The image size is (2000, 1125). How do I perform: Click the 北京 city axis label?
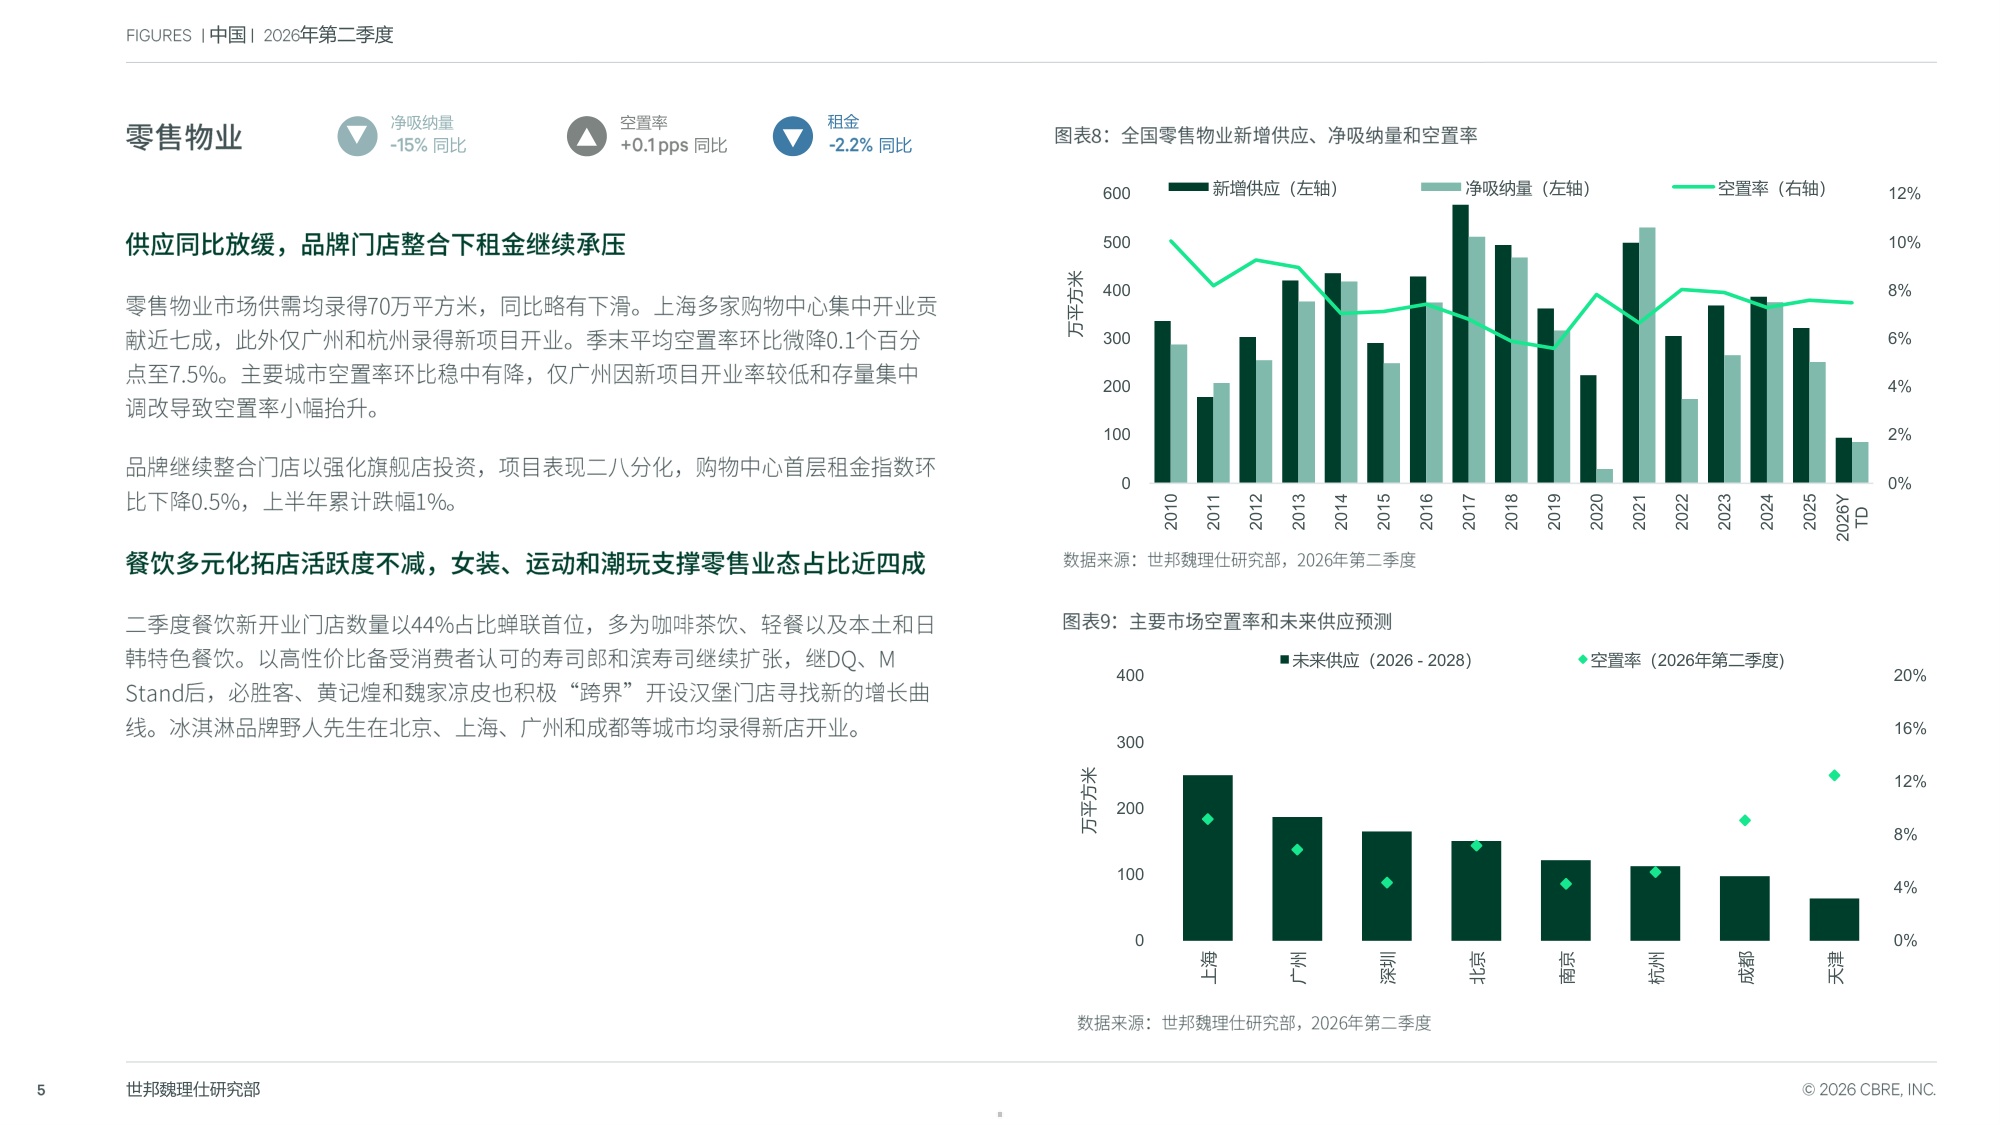(1477, 968)
